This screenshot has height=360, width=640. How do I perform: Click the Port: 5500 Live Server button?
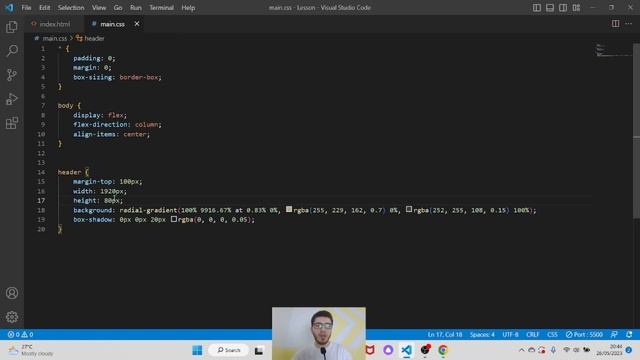[584, 334]
